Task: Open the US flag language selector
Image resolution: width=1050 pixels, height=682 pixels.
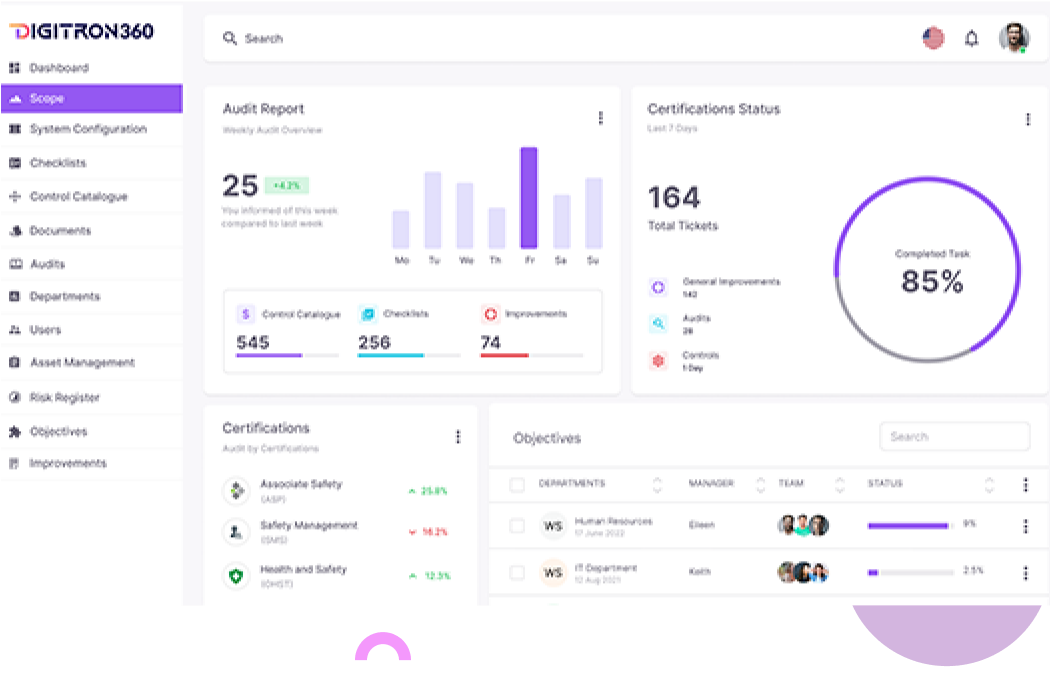Action: coord(933,39)
